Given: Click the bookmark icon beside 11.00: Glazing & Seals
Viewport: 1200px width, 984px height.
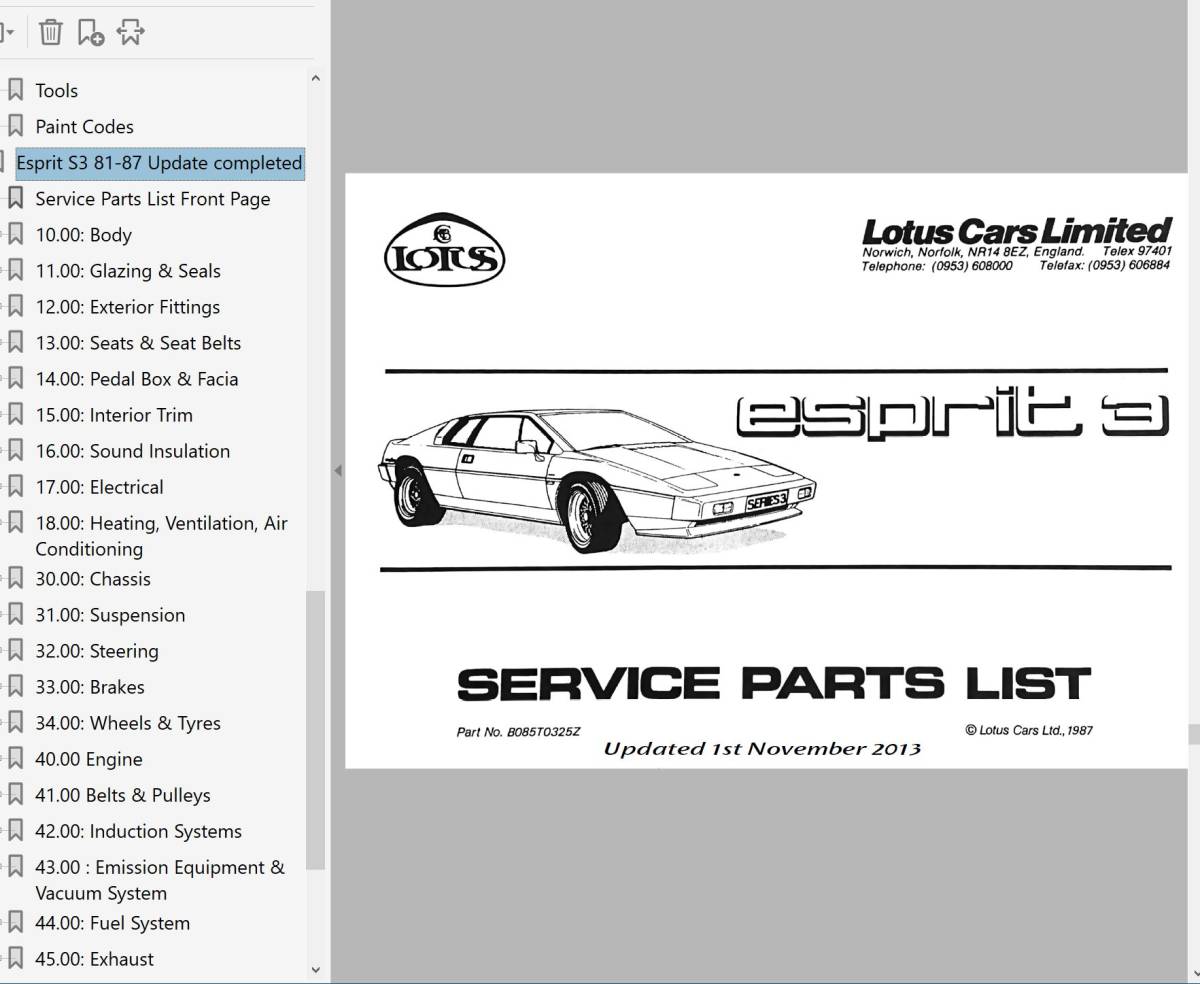Looking at the screenshot, I should pos(15,270).
